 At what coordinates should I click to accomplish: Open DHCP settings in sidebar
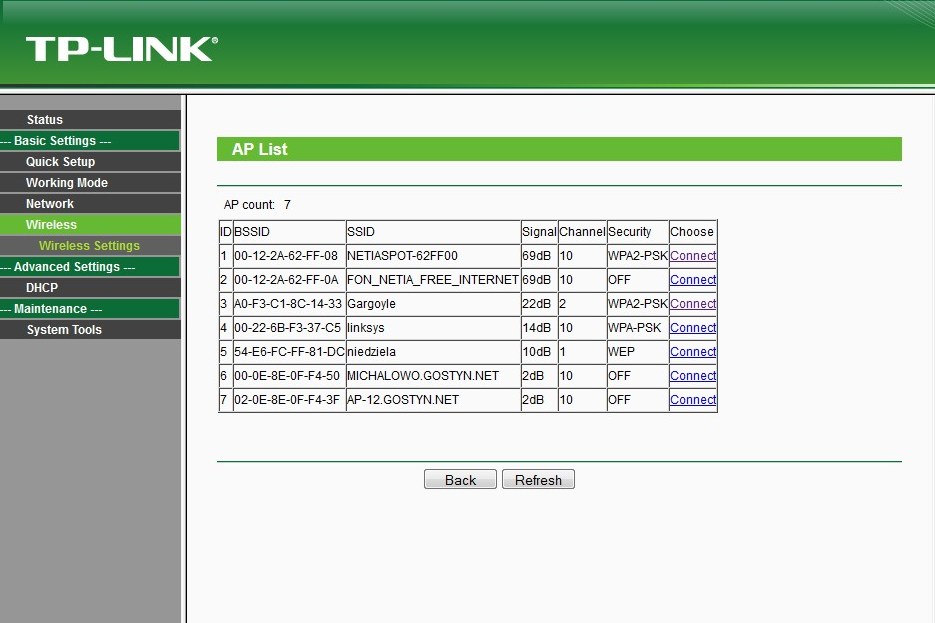(42, 288)
